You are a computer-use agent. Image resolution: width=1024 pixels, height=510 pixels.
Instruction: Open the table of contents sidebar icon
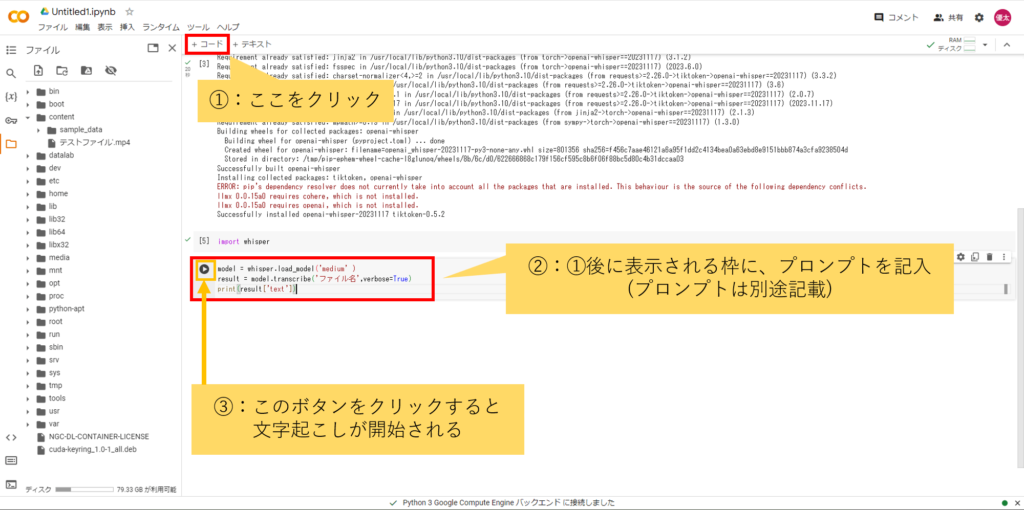coord(11,48)
